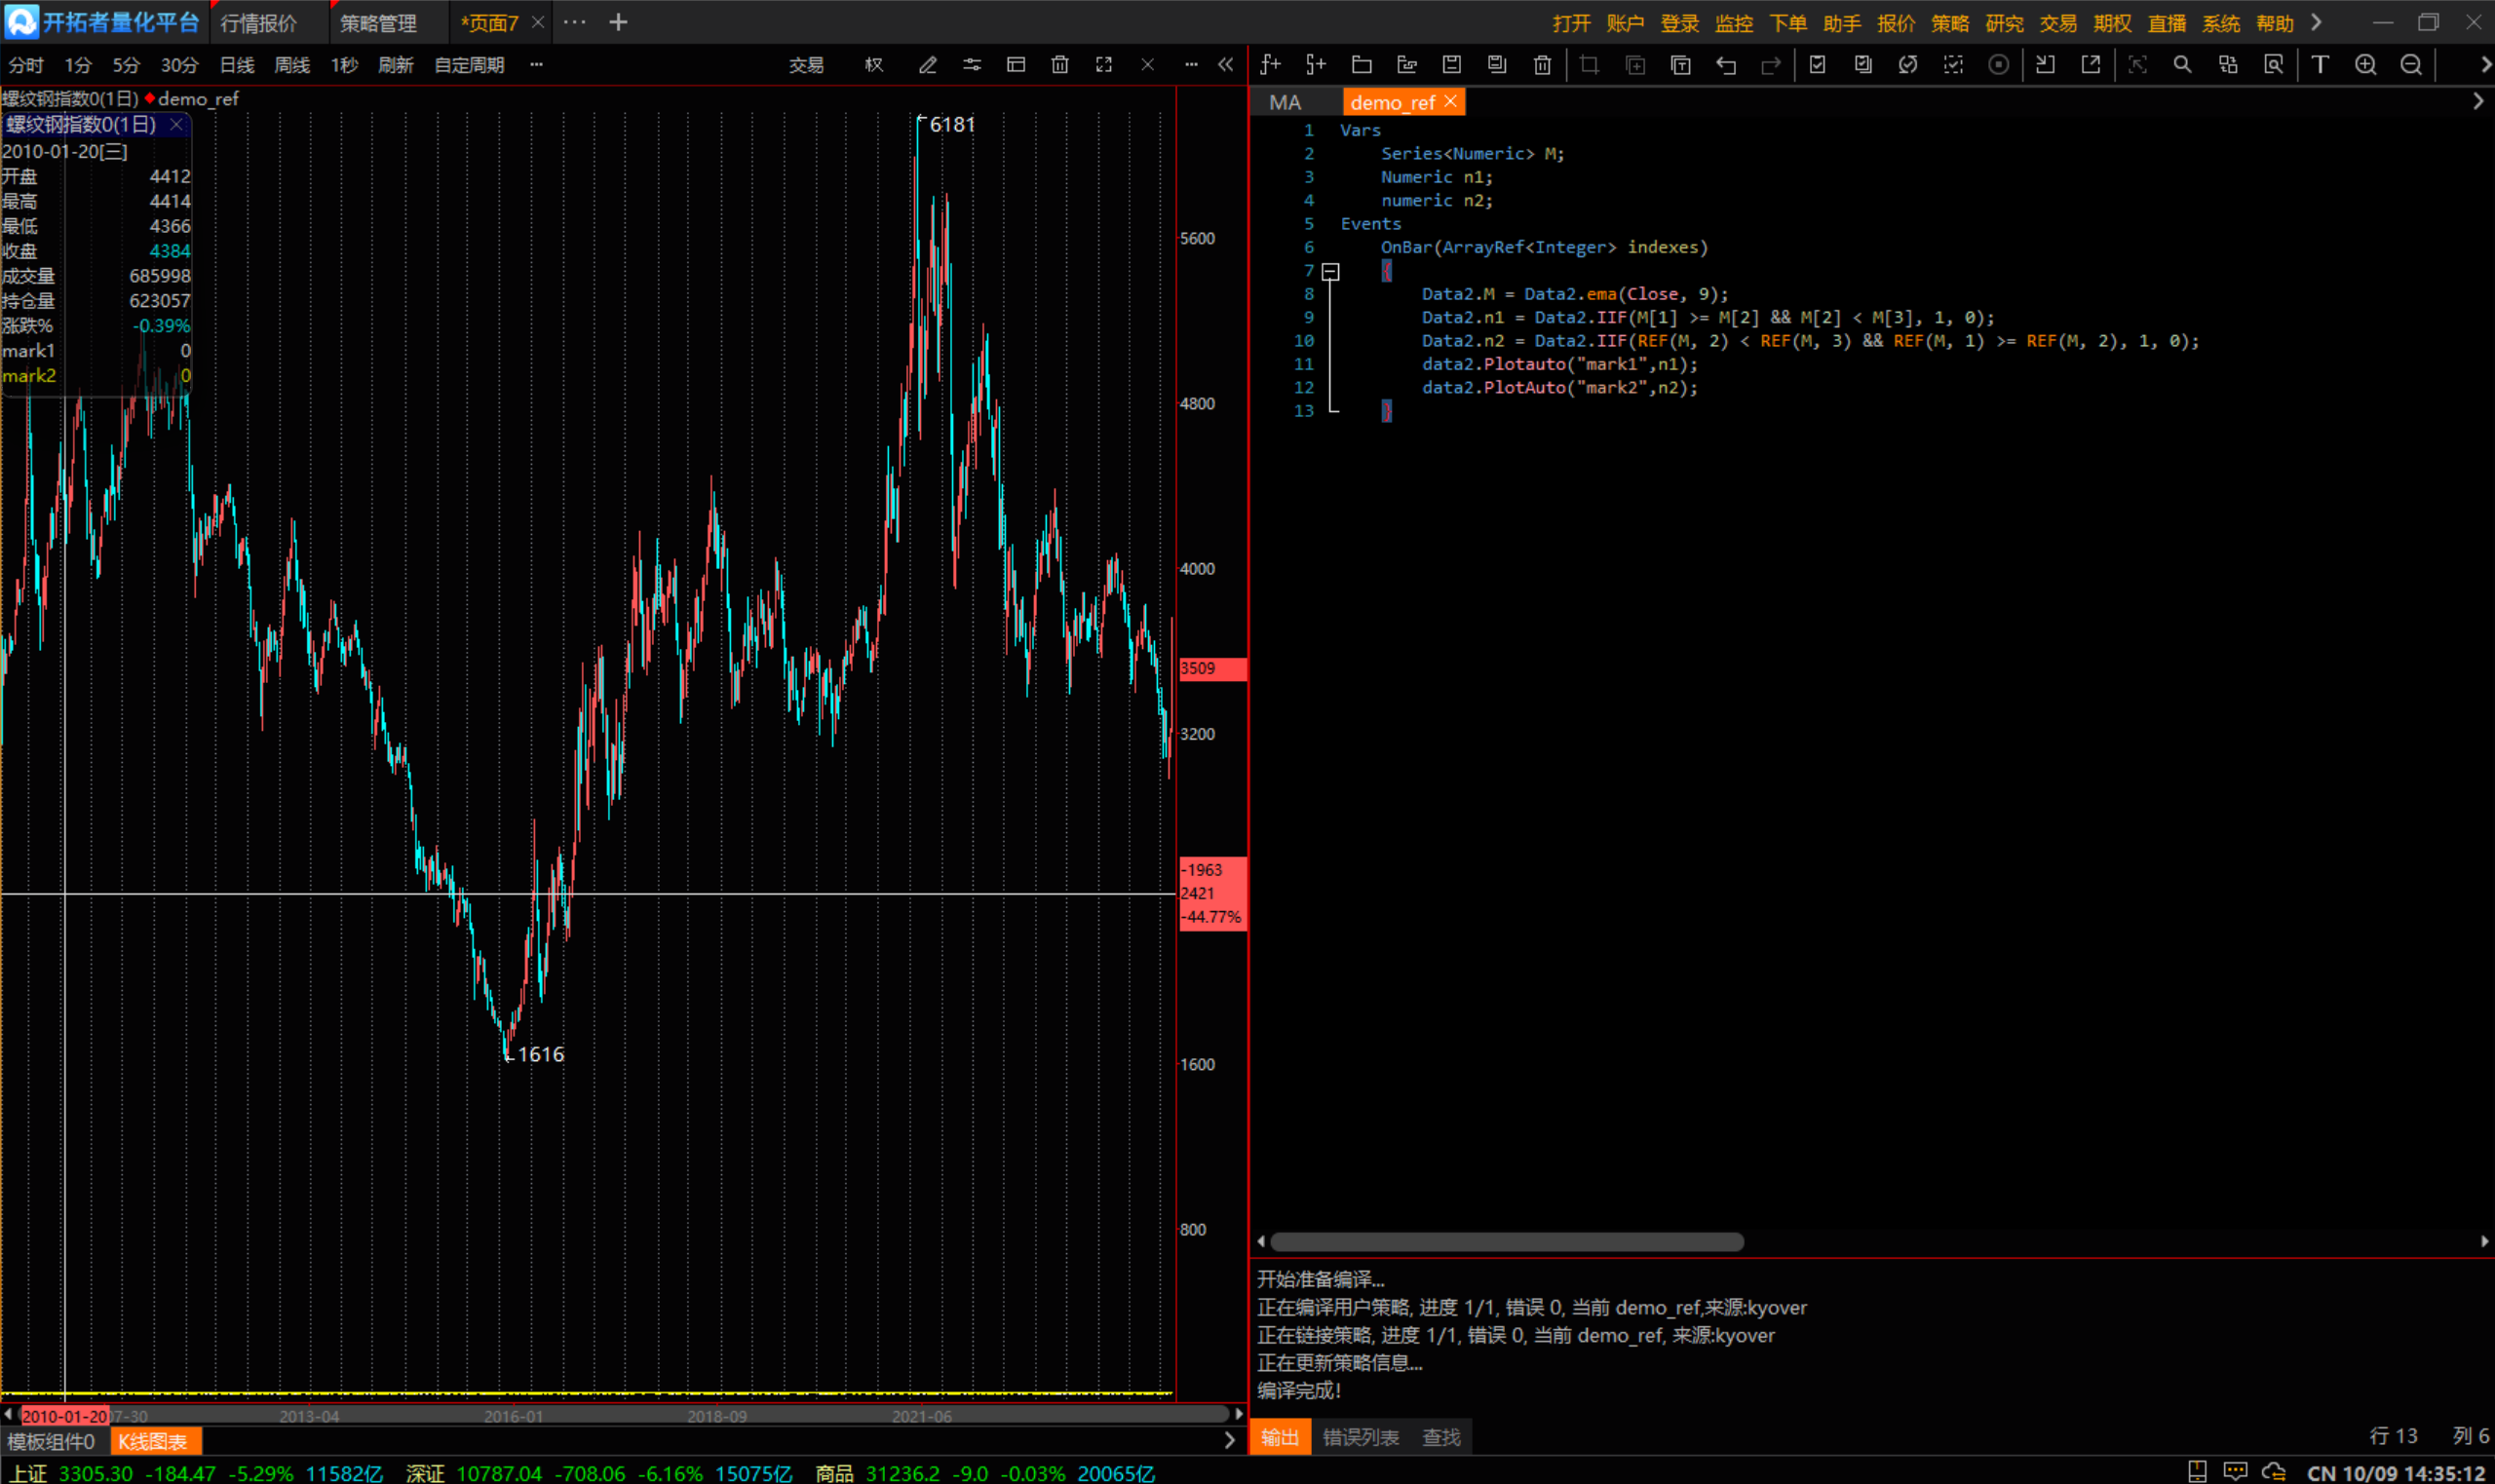Collapse chart panel with double chevron
This screenshot has height=1484, width=2495.
(1226, 65)
